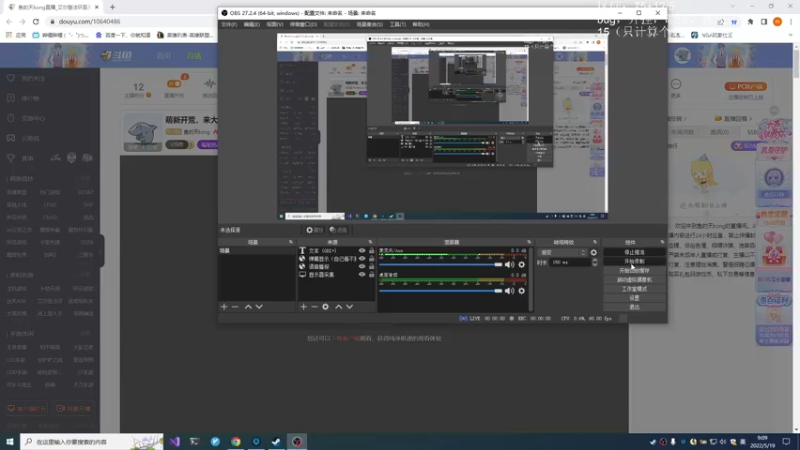
Task: Open 文件(F) menu in OBS
Action: click(x=229, y=24)
